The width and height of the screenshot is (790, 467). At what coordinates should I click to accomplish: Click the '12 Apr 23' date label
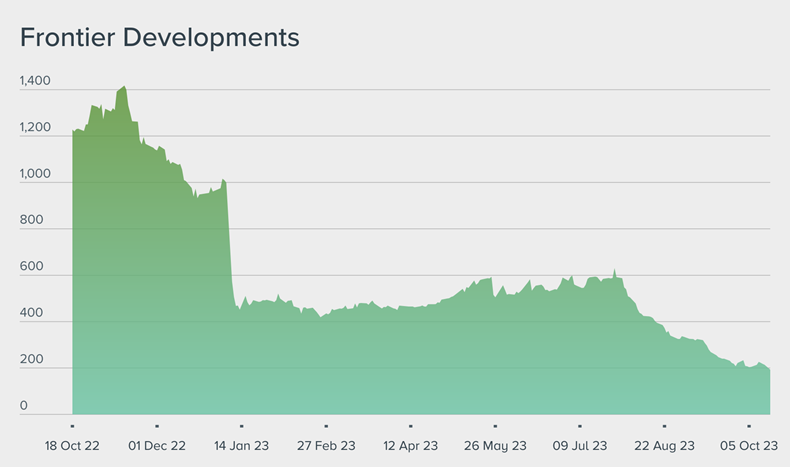pyautogui.click(x=411, y=446)
